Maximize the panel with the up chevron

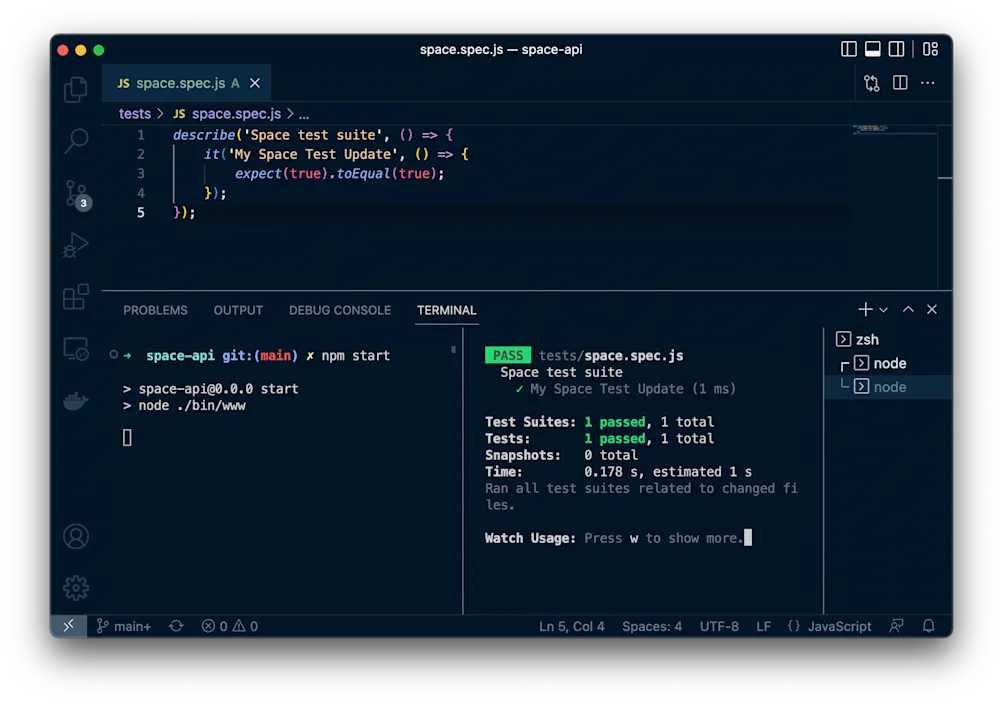[x=908, y=309]
